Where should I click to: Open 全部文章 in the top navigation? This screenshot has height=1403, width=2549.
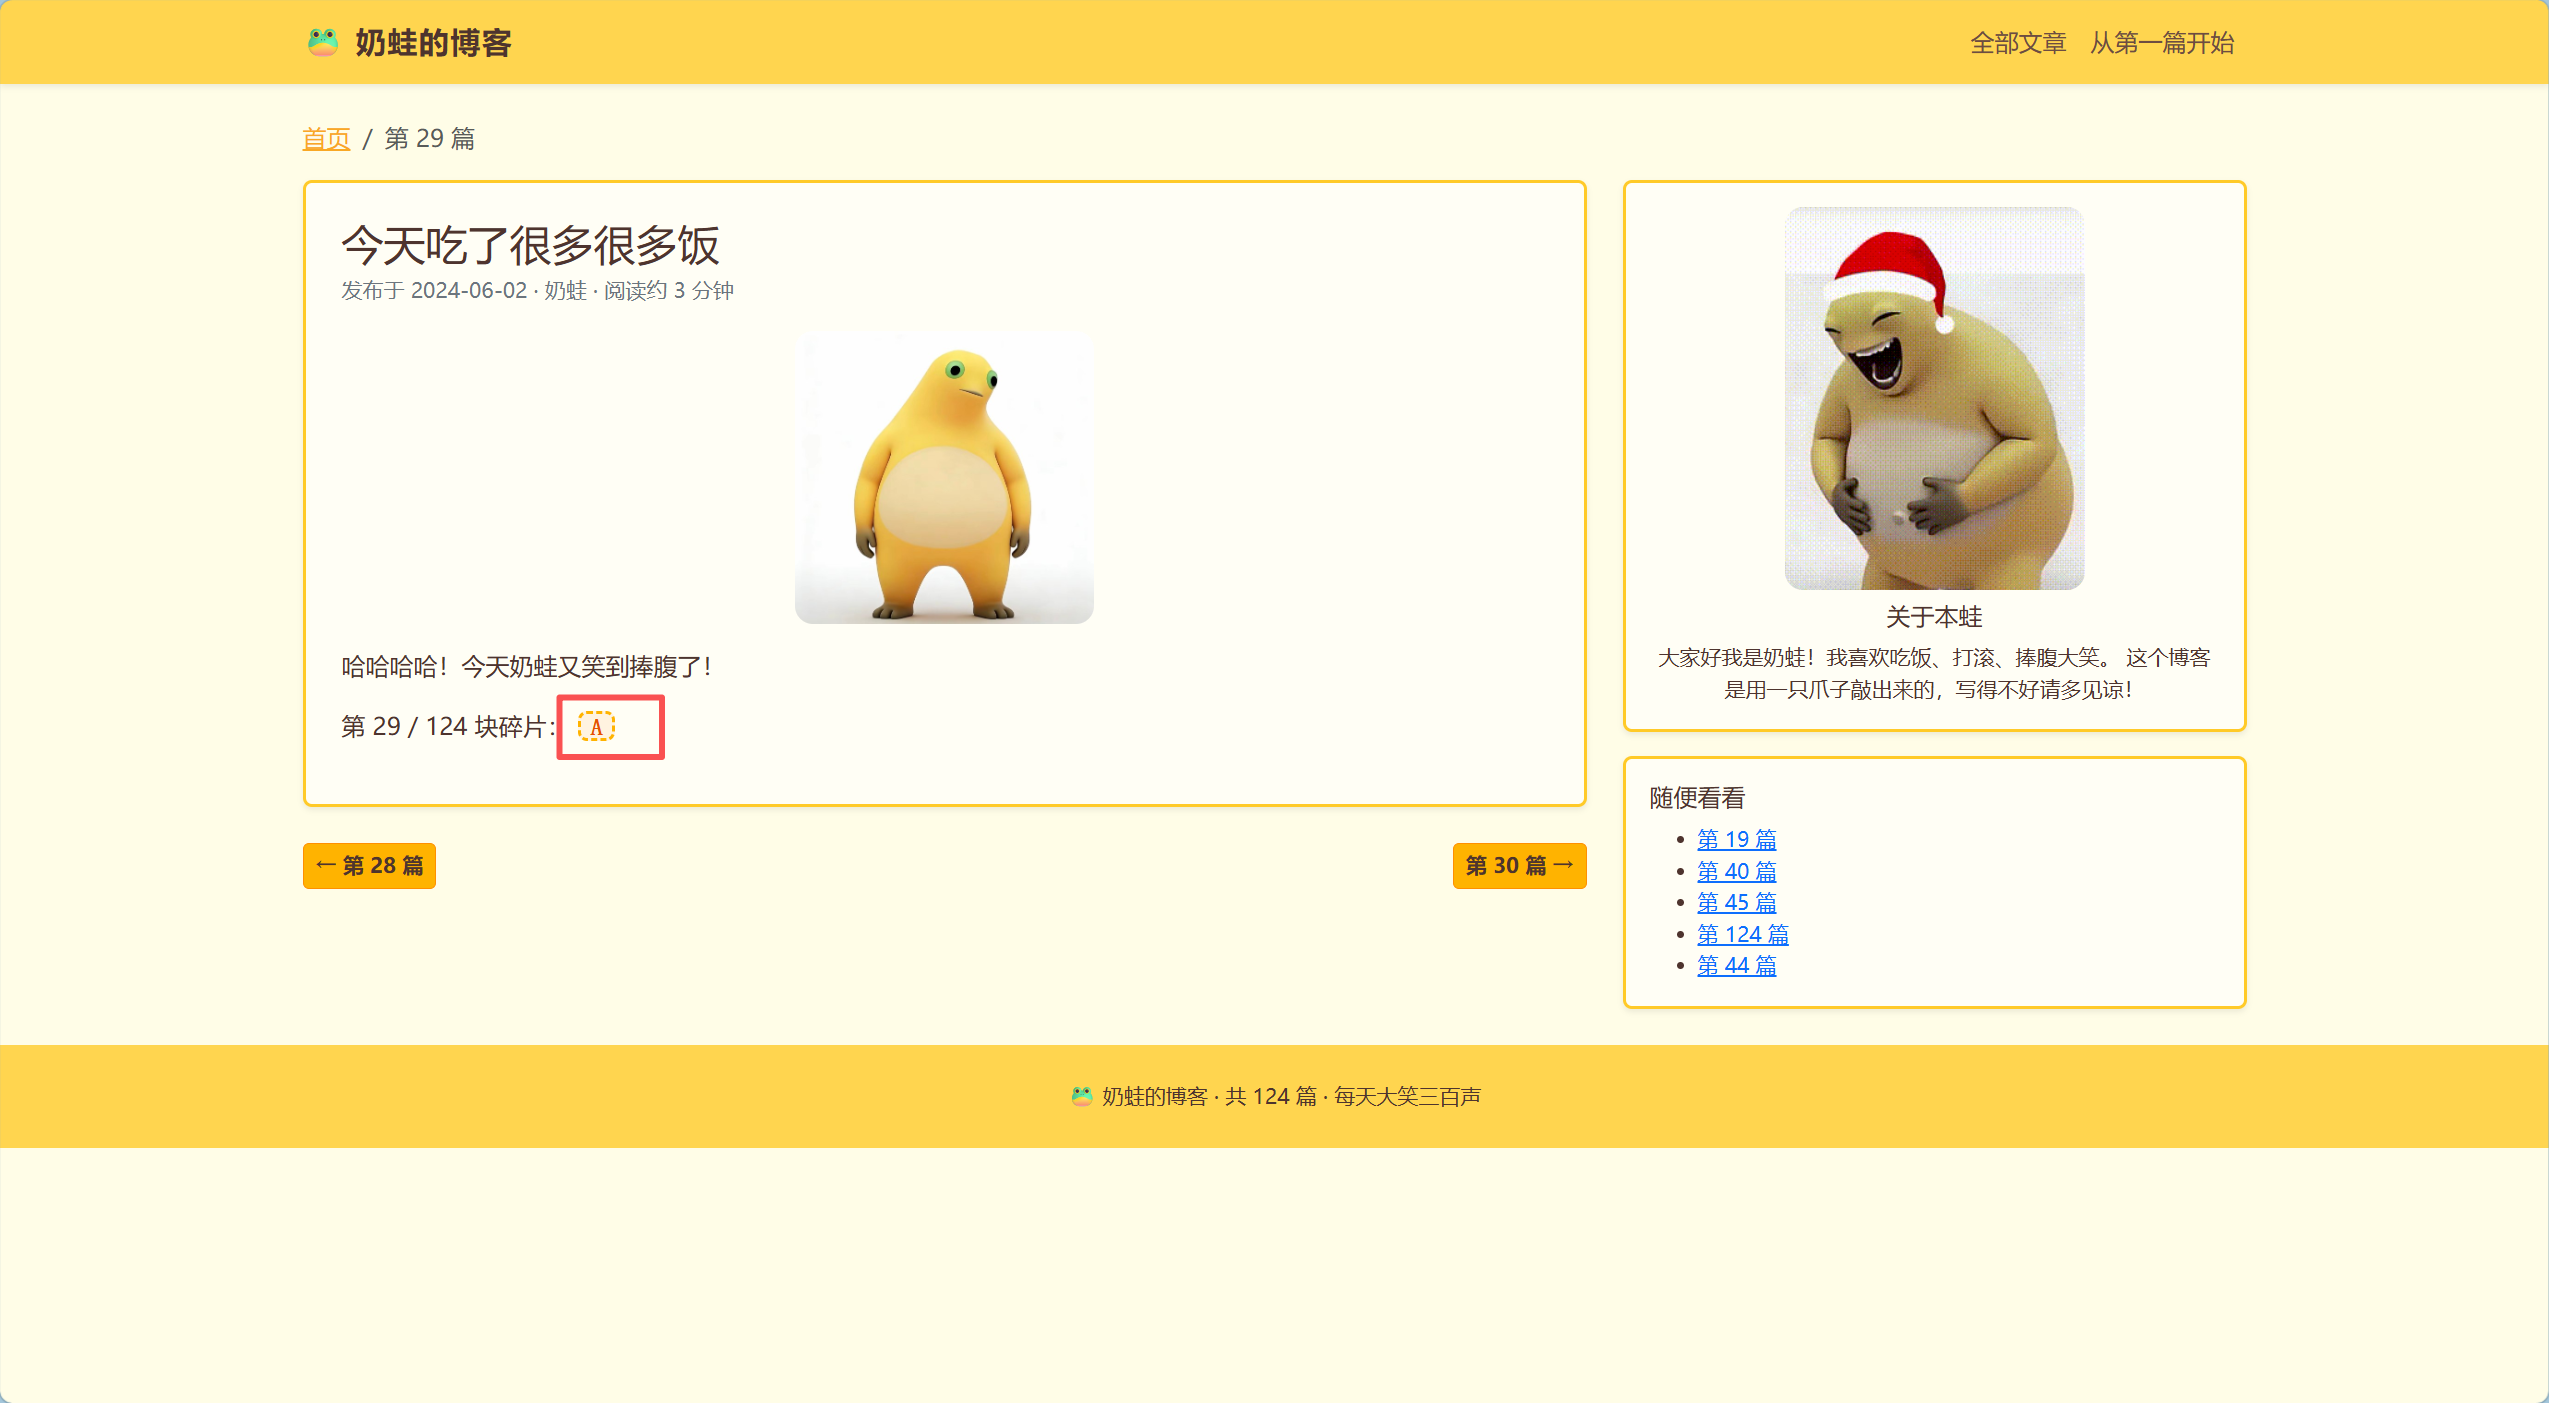[2017, 43]
